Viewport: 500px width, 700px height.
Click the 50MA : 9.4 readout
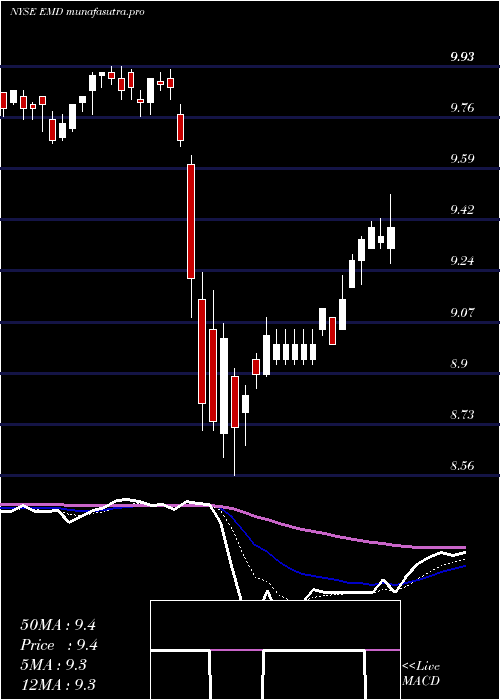[x=58, y=625]
